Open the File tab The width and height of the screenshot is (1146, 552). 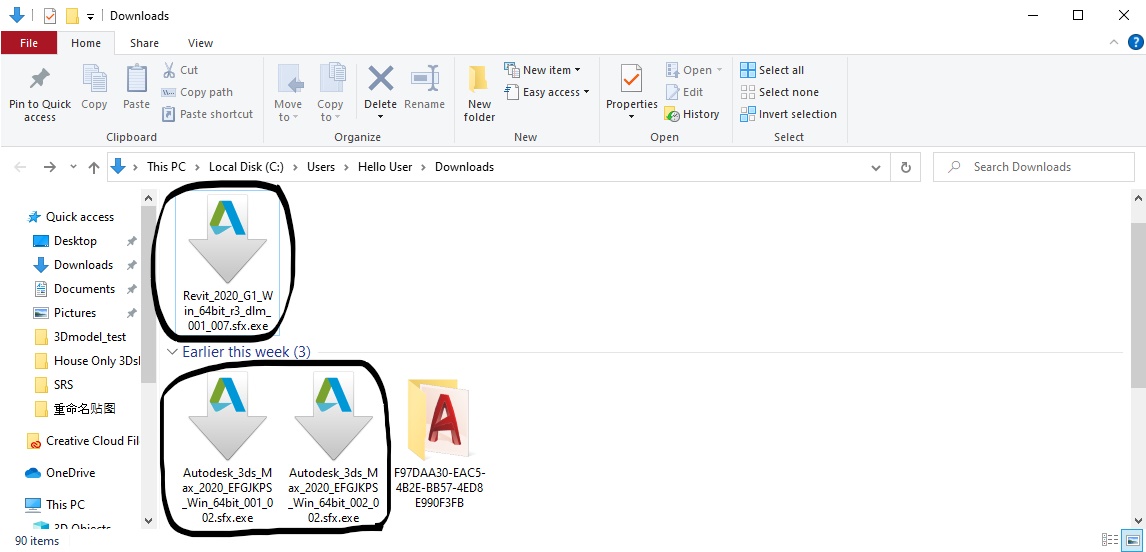point(29,43)
